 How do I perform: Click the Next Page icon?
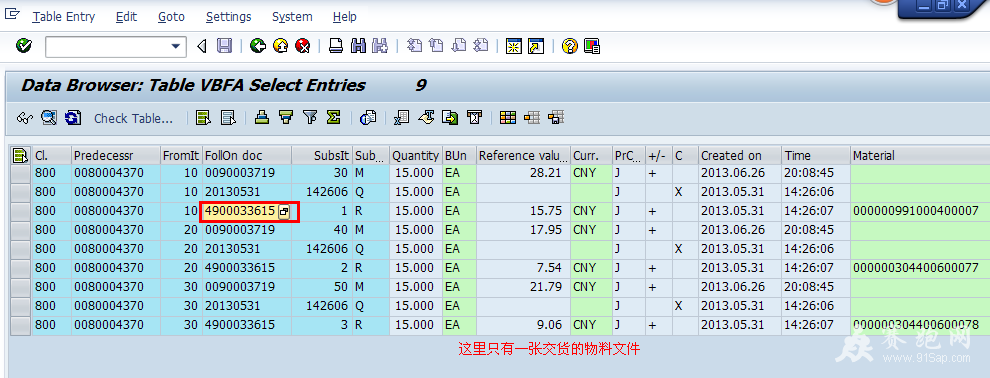coord(458,46)
